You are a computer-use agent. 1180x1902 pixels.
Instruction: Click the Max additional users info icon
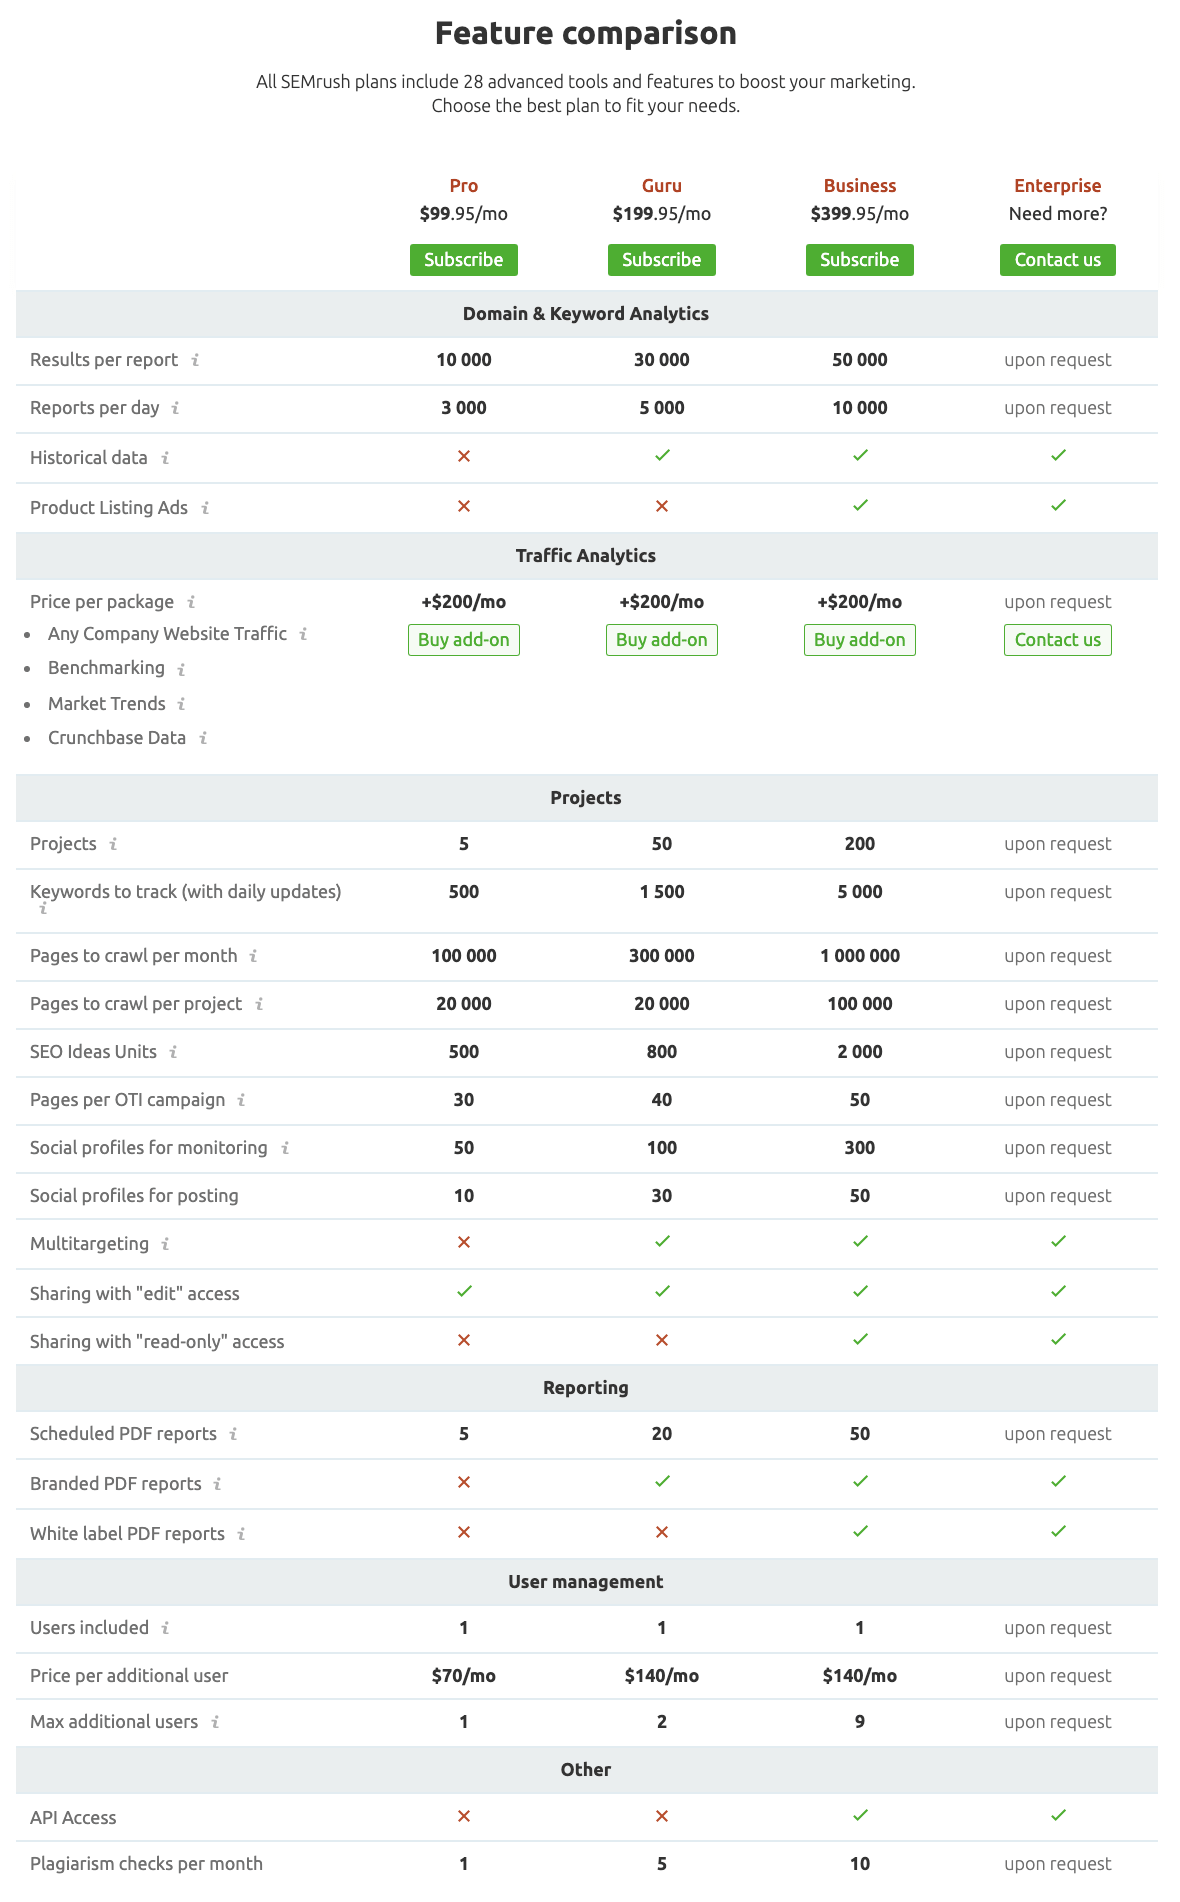coord(215,1722)
